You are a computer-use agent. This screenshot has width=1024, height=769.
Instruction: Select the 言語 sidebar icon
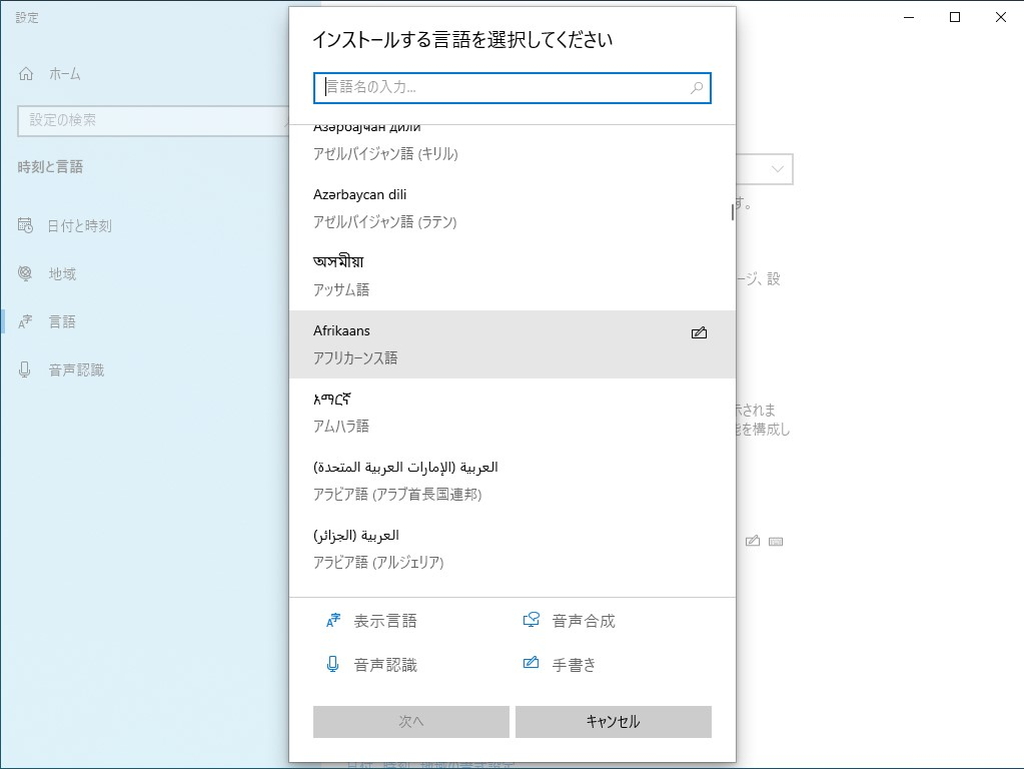coord(23,321)
